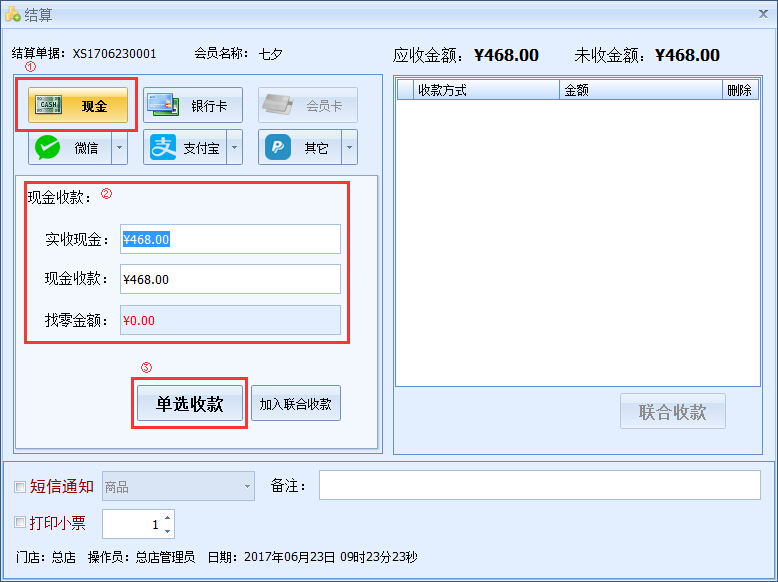Image resolution: width=778 pixels, height=582 pixels.
Task: Expand the 其它 payment dropdown arrow
Action: [x=349, y=148]
